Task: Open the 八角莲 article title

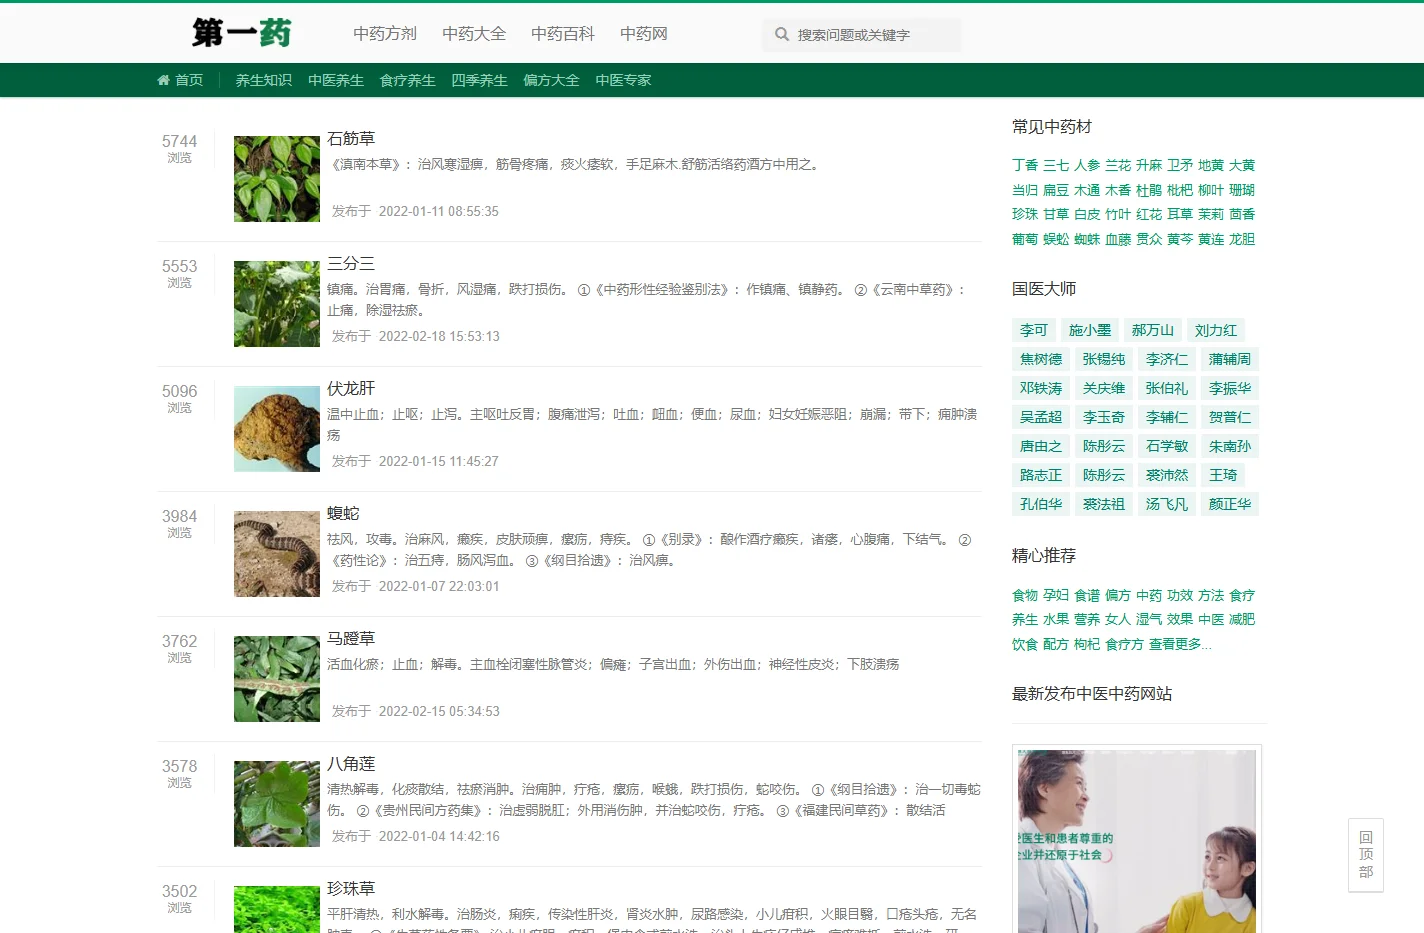Action: coord(351,764)
